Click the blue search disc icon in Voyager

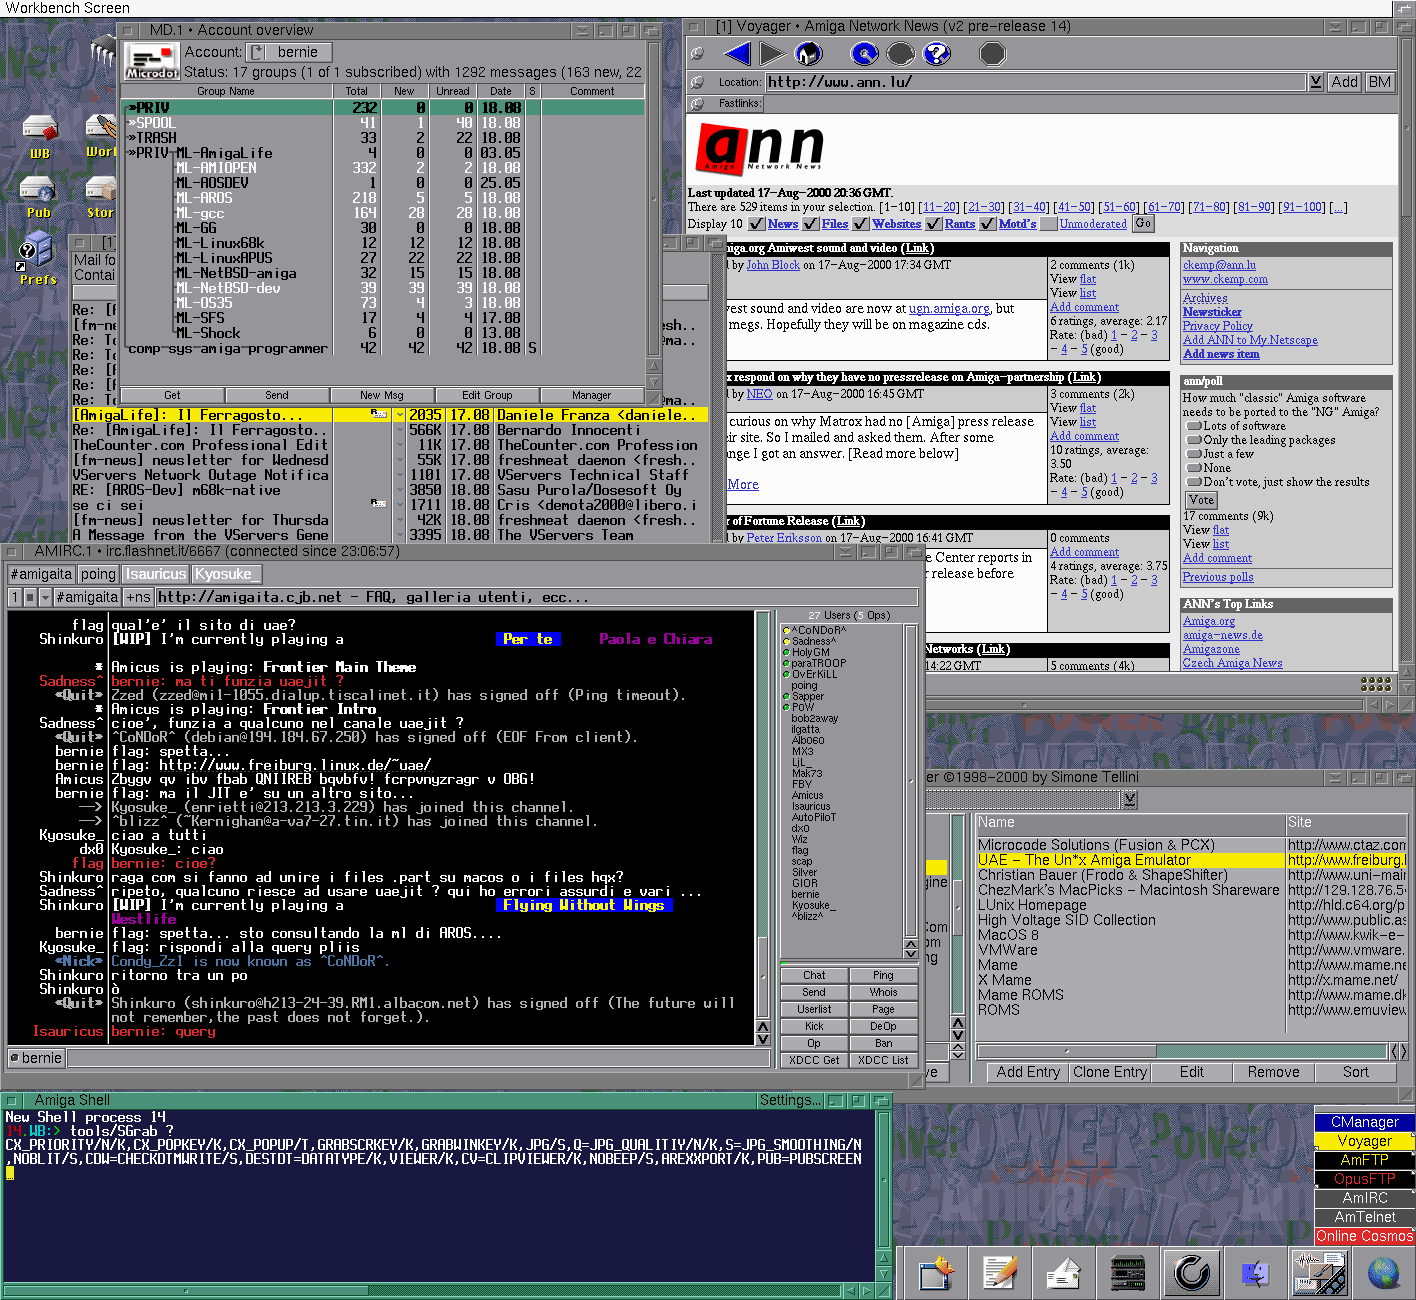point(865,54)
